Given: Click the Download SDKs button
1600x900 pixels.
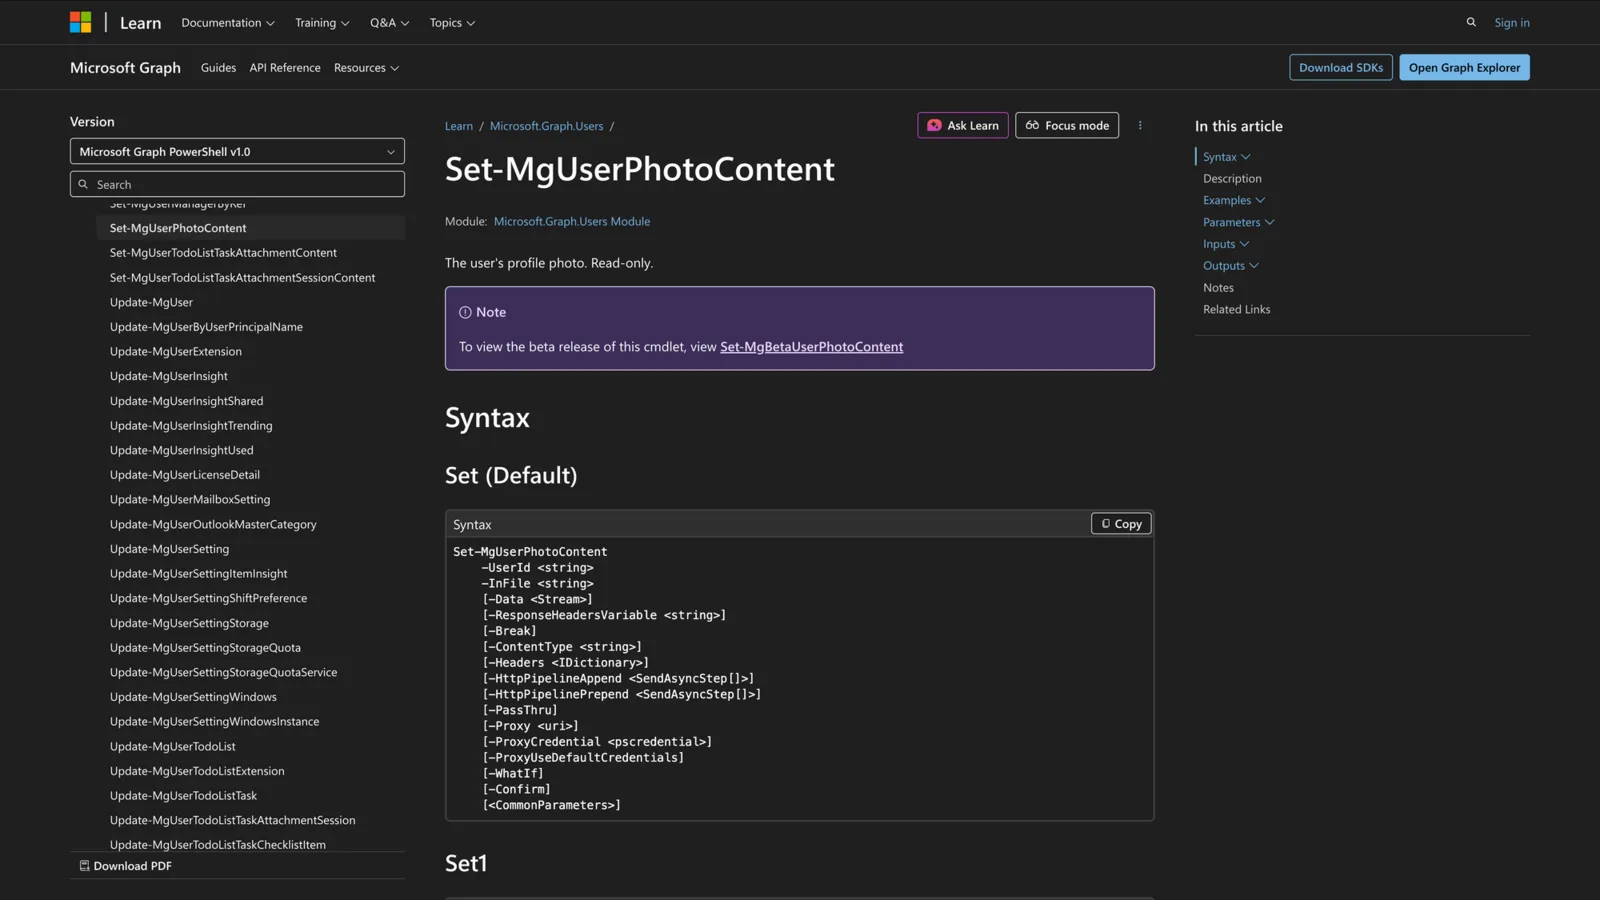Looking at the screenshot, I should 1341,68.
